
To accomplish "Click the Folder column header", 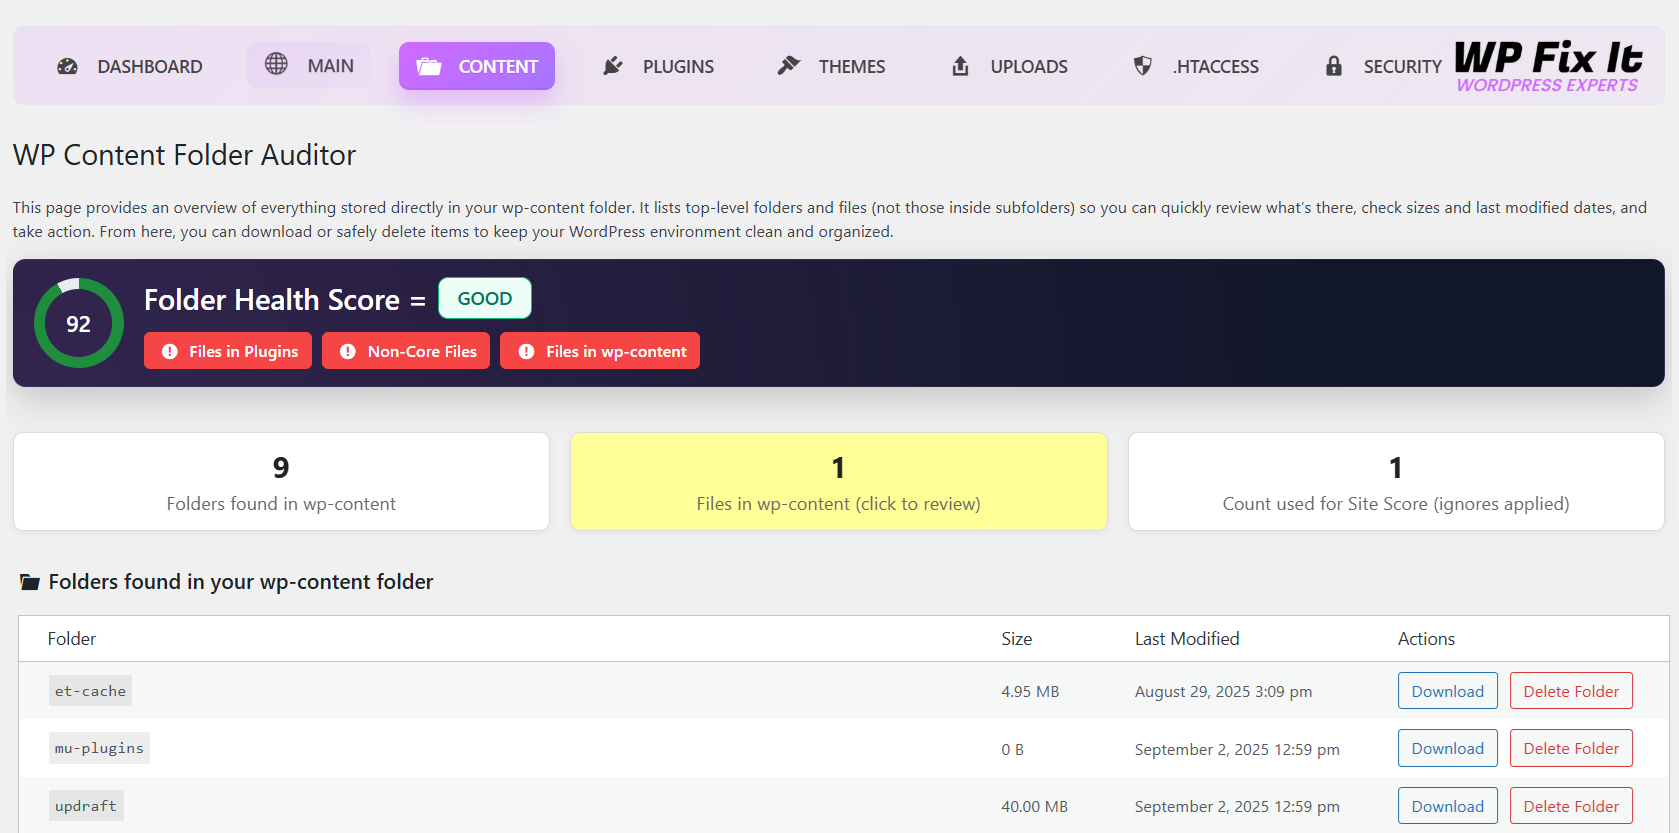I will [x=72, y=639].
